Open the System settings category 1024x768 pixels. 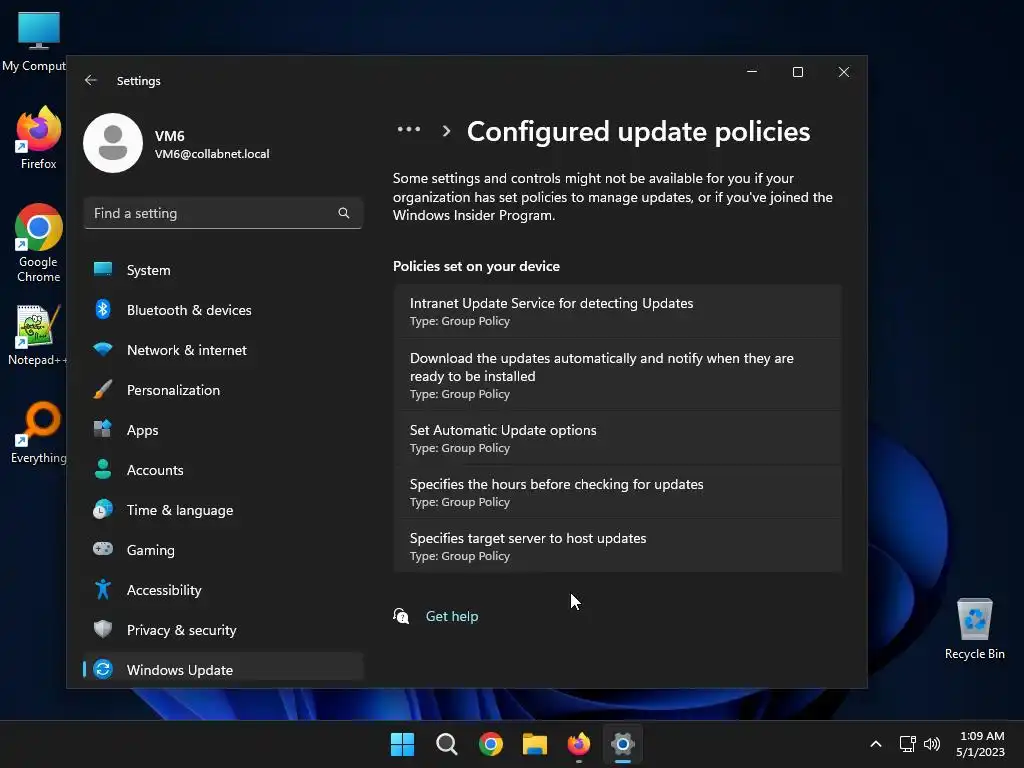coord(223,270)
